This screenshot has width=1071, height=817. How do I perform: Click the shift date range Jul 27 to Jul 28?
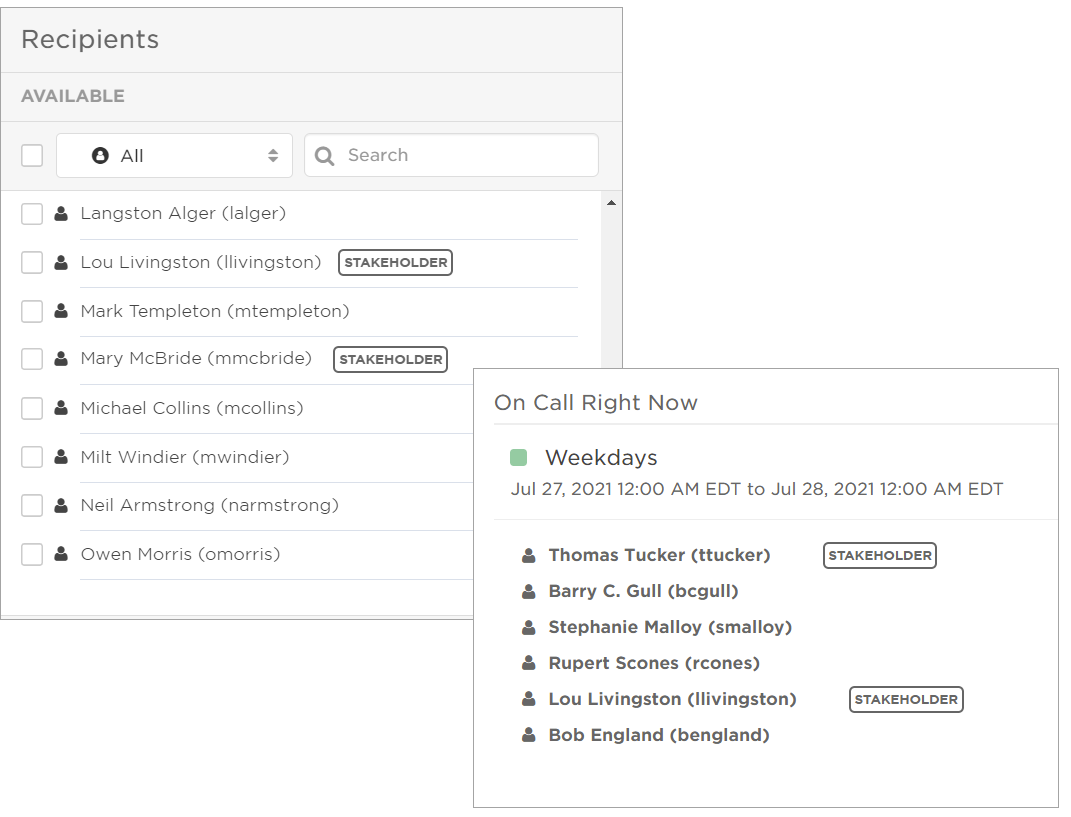click(x=757, y=489)
